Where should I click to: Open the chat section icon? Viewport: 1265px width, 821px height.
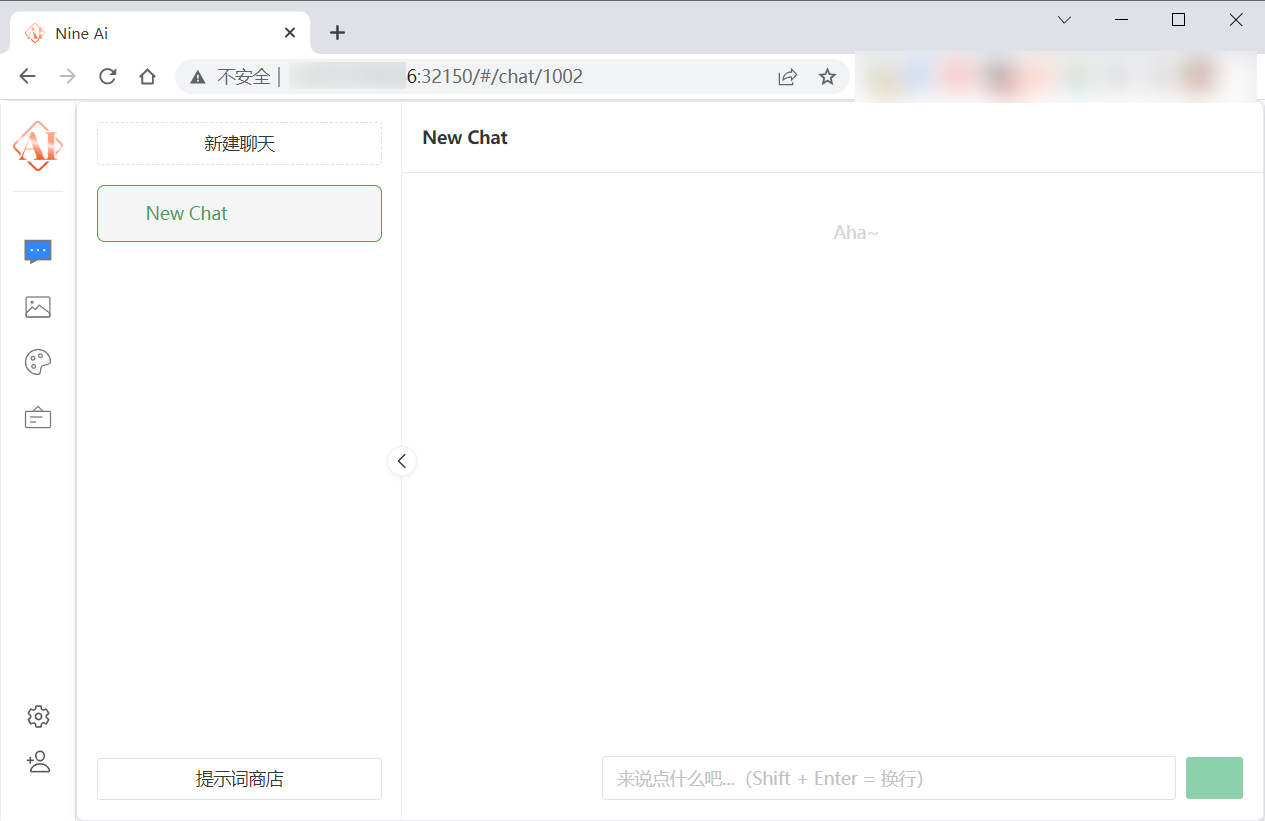click(x=38, y=251)
